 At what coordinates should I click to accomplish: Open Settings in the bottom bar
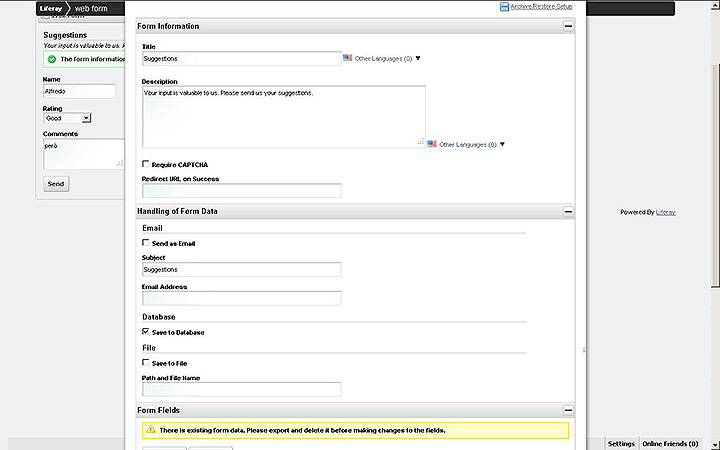point(621,444)
